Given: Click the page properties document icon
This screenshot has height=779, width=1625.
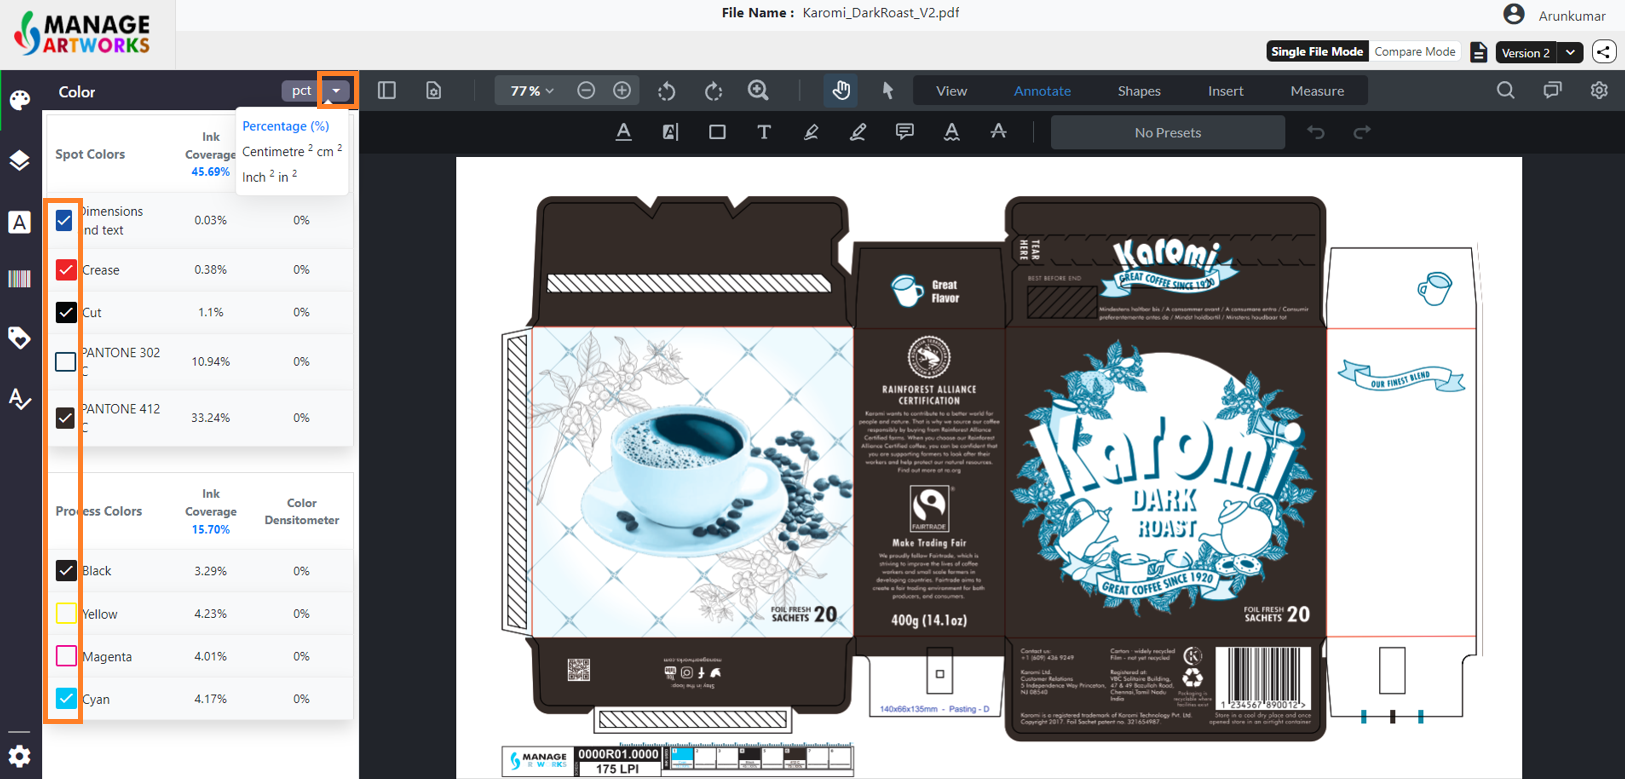Looking at the screenshot, I should click(434, 91).
